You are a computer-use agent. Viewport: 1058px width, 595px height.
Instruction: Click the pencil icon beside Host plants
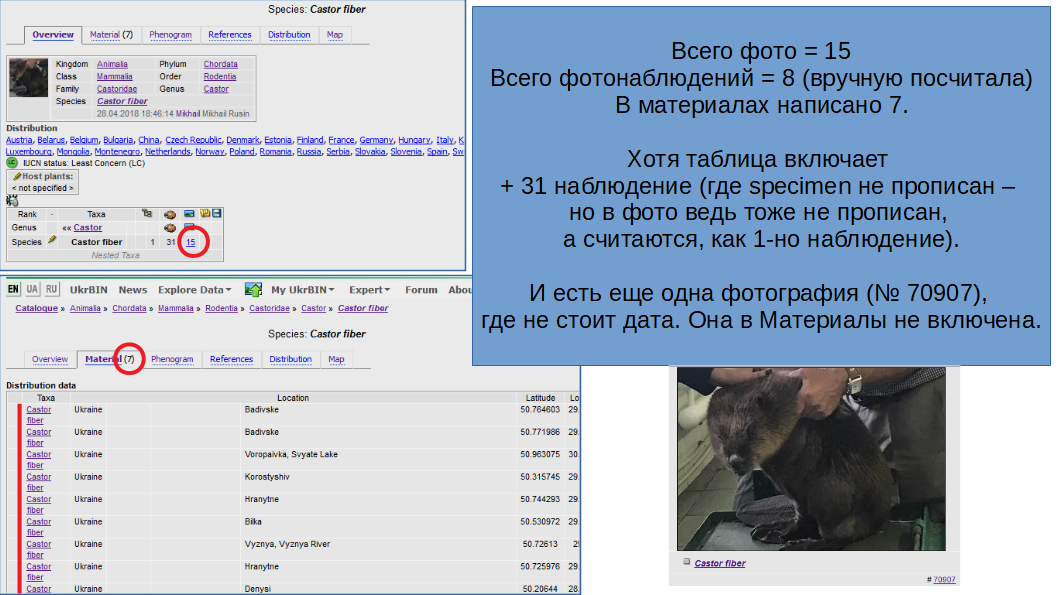click(x=17, y=176)
